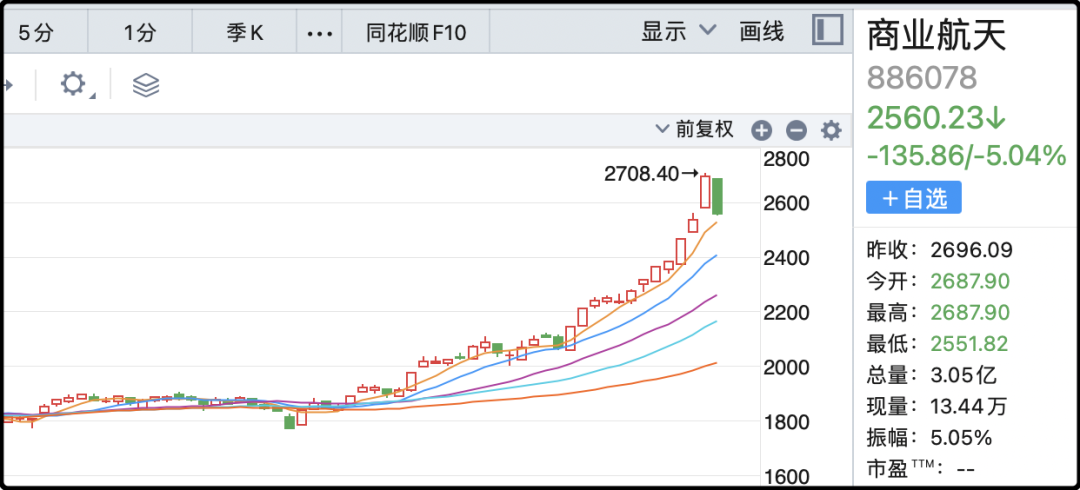Open the gear settings tool in toolbar
Screen dimensions: 1080x490
(x=74, y=85)
